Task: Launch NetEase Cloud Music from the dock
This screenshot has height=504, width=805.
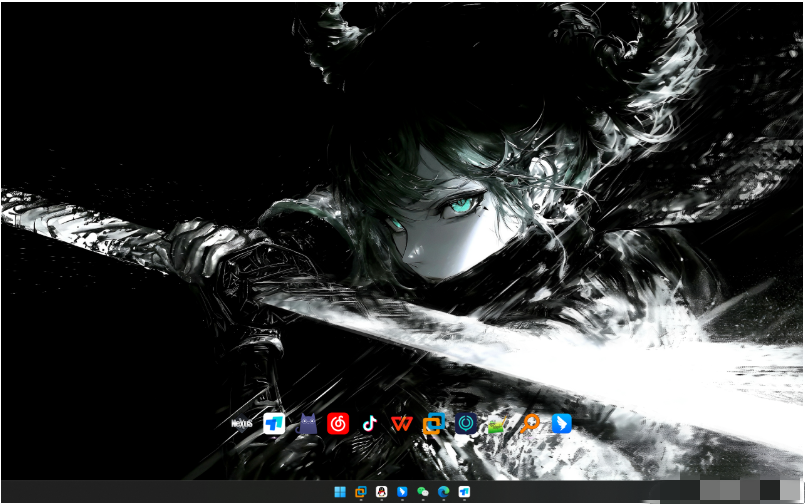Action: tap(339, 423)
